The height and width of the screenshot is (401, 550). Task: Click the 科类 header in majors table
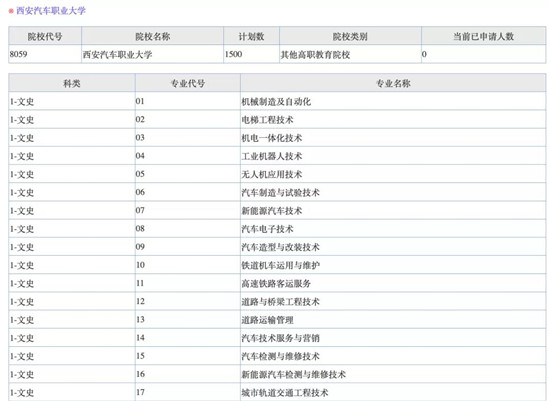coord(72,83)
